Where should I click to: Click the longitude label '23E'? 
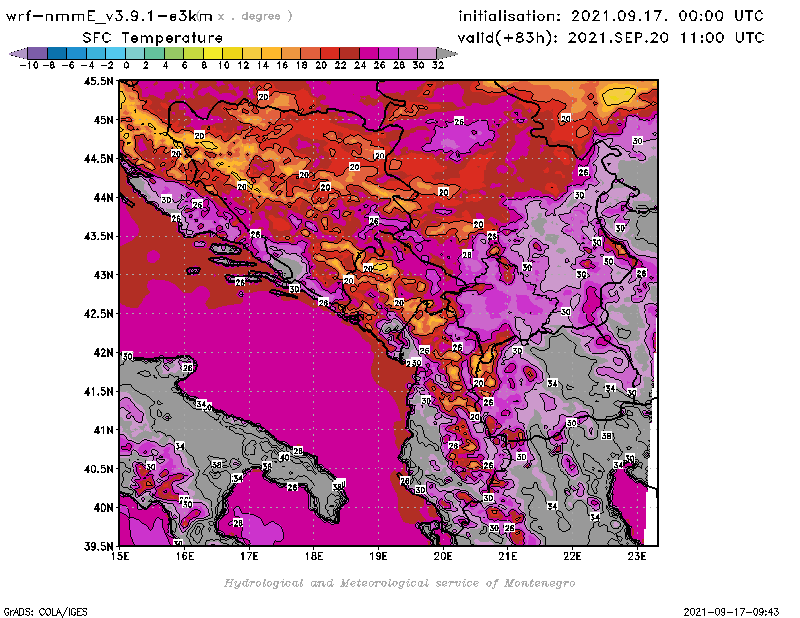click(637, 556)
